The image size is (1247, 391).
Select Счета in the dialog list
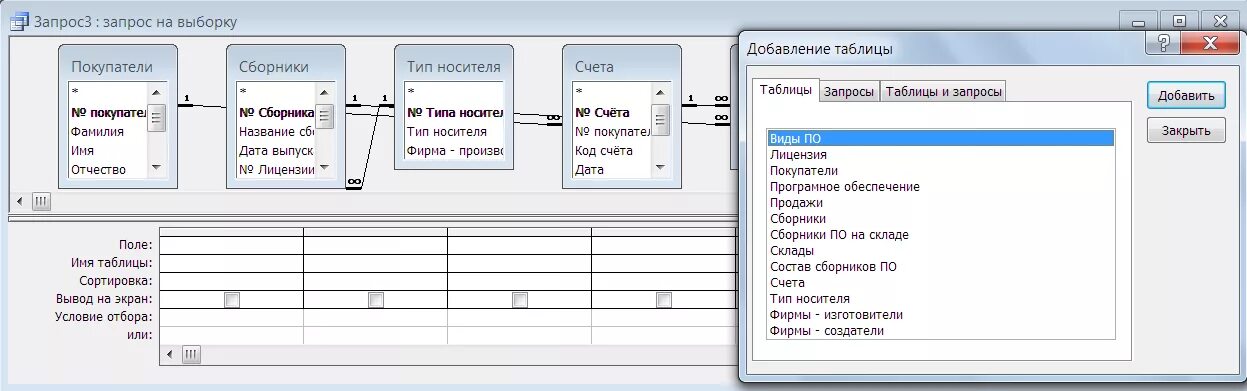940,283
